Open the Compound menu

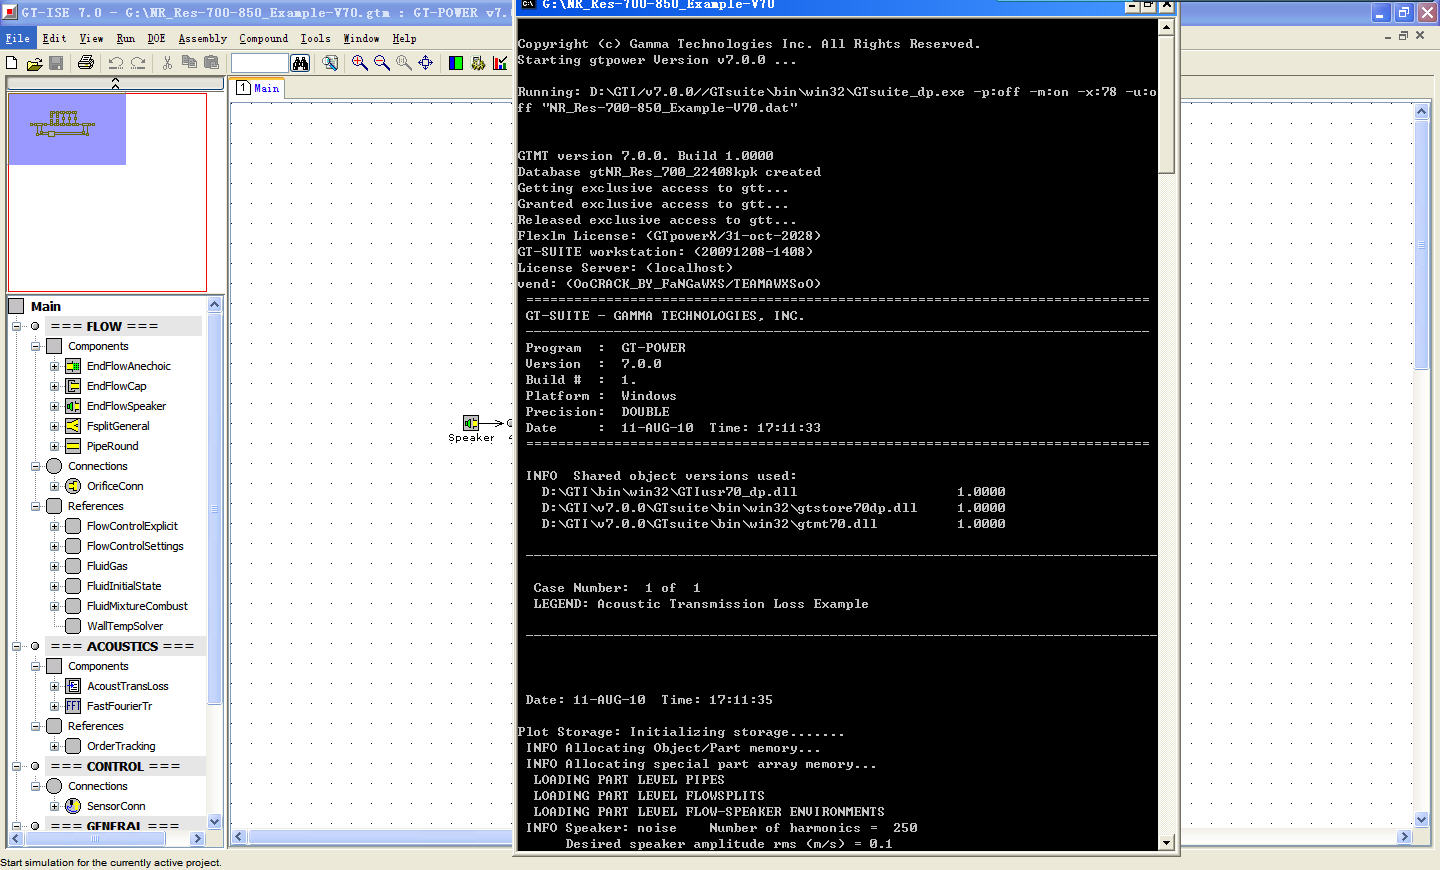click(264, 38)
